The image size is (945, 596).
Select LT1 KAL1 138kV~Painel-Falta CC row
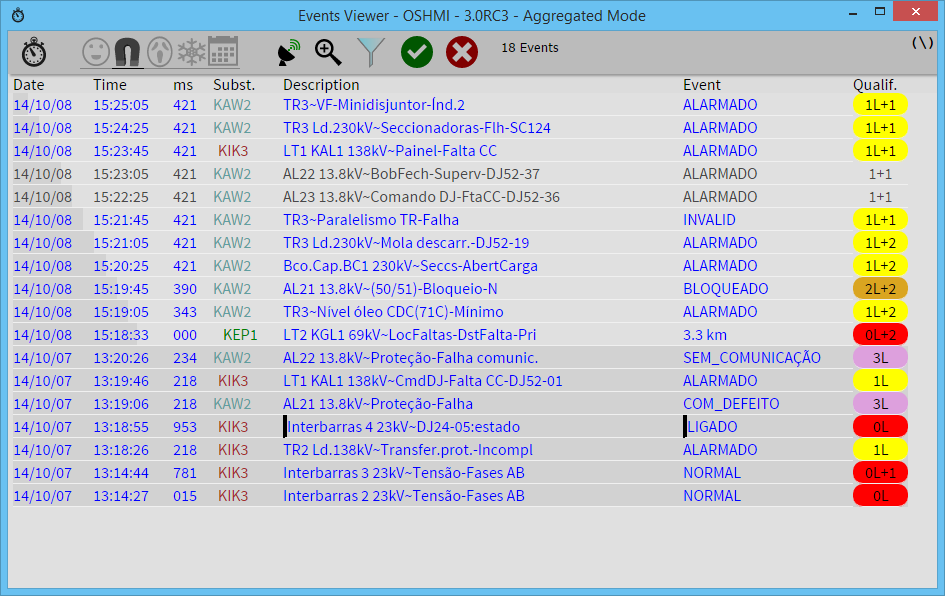460,151
